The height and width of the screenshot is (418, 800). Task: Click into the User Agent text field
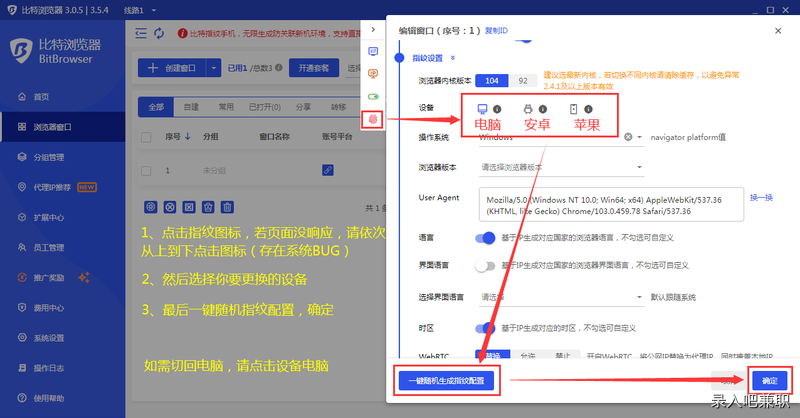tap(611, 205)
